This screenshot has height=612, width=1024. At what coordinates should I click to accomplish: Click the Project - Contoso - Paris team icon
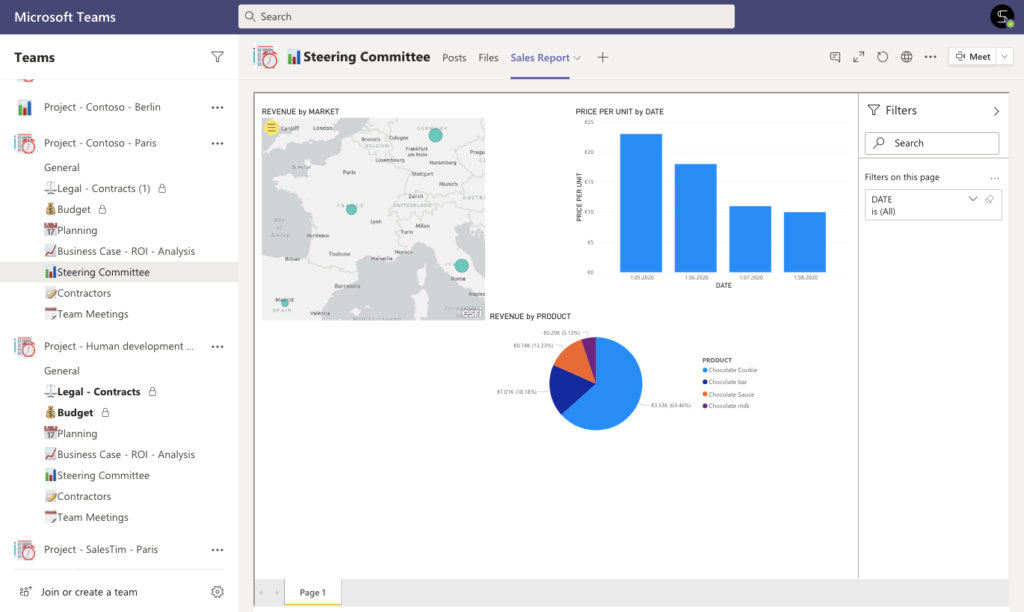point(25,143)
